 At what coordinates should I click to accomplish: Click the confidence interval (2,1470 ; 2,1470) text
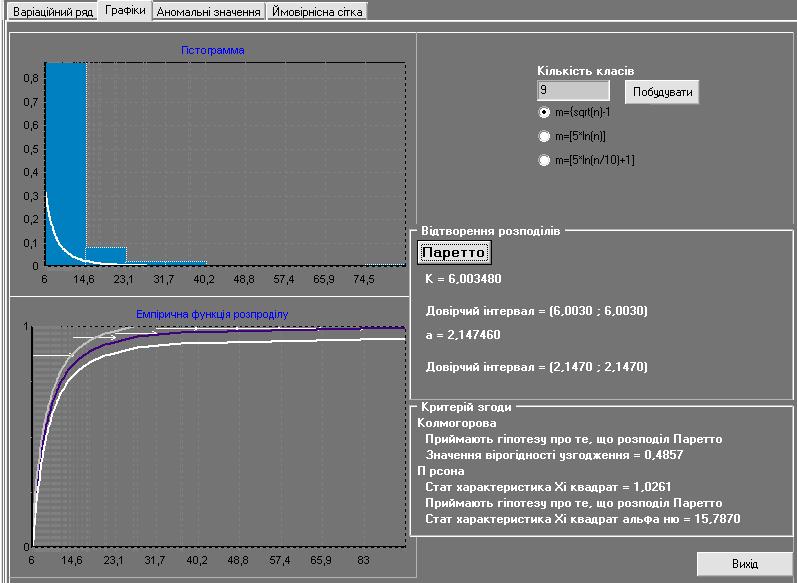tap(536, 366)
